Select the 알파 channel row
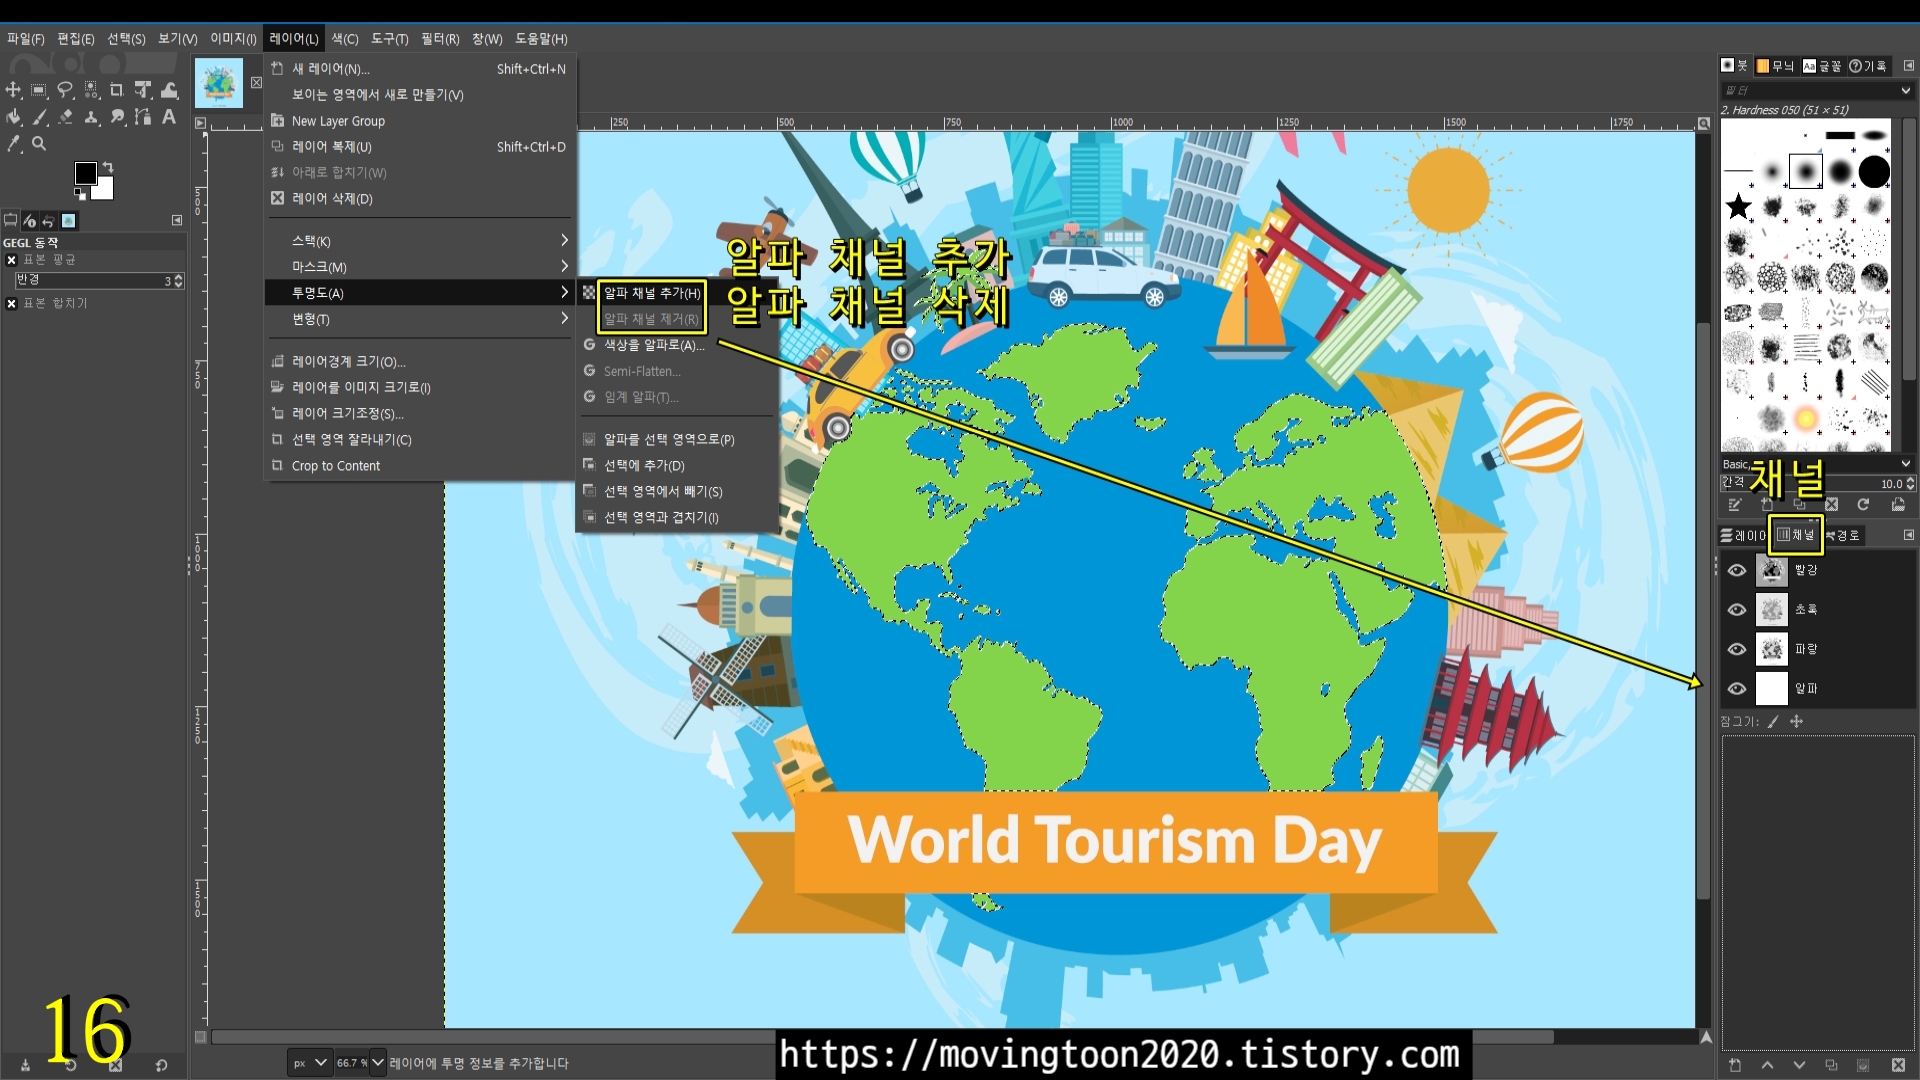 tap(1818, 688)
